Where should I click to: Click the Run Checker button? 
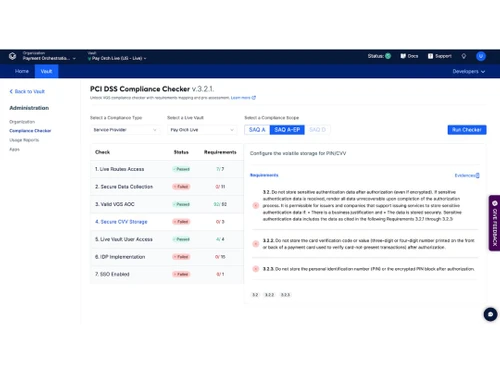point(467,130)
